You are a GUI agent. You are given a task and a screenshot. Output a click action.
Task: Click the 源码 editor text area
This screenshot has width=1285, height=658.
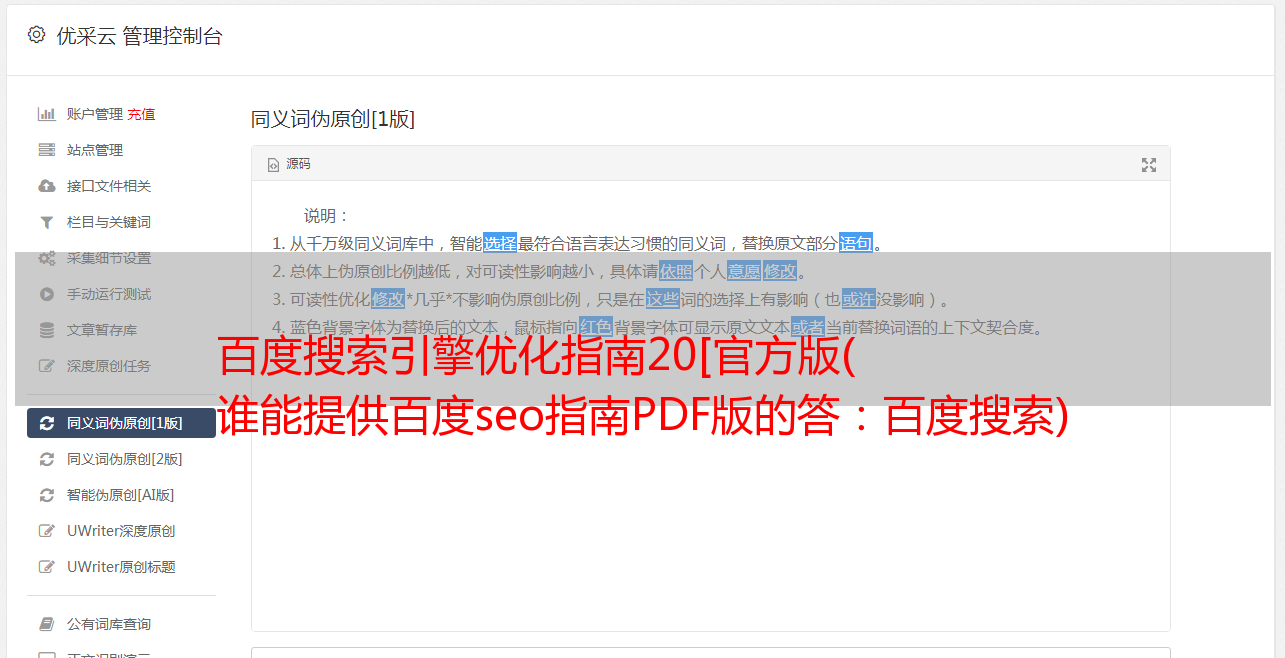(710, 405)
